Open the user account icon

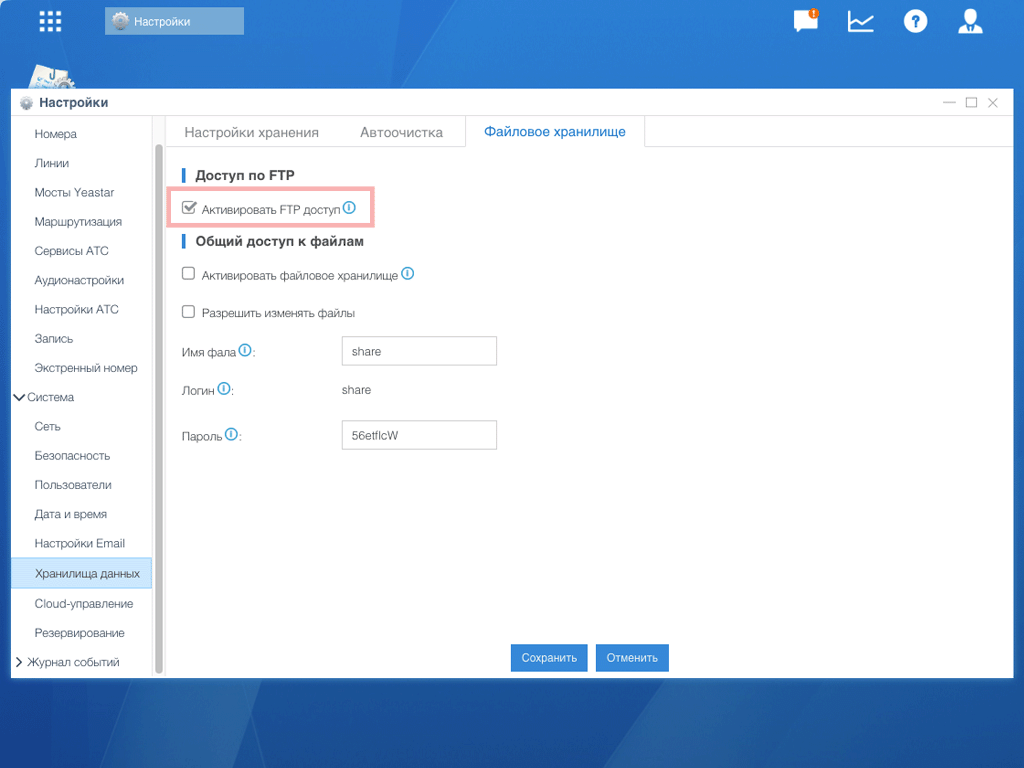969,21
